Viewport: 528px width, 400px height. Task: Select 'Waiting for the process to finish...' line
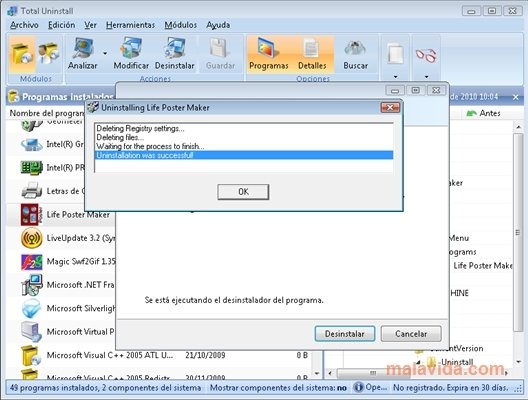[150, 146]
